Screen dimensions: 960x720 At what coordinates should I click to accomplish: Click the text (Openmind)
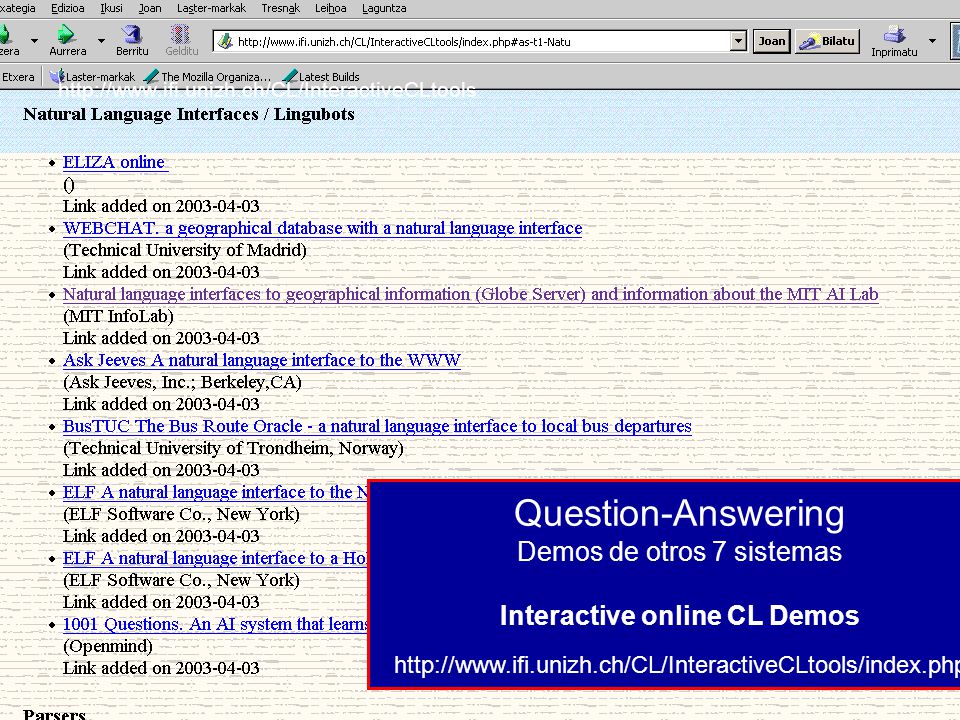(x=108, y=647)
